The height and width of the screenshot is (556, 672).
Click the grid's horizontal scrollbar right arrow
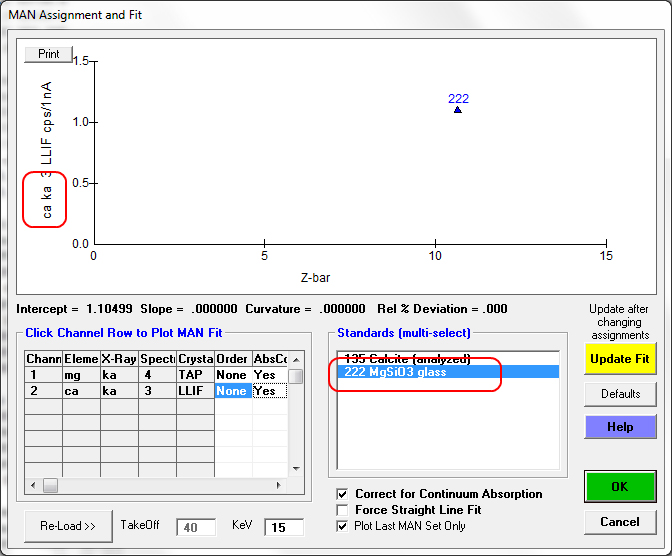pos(281,485)
